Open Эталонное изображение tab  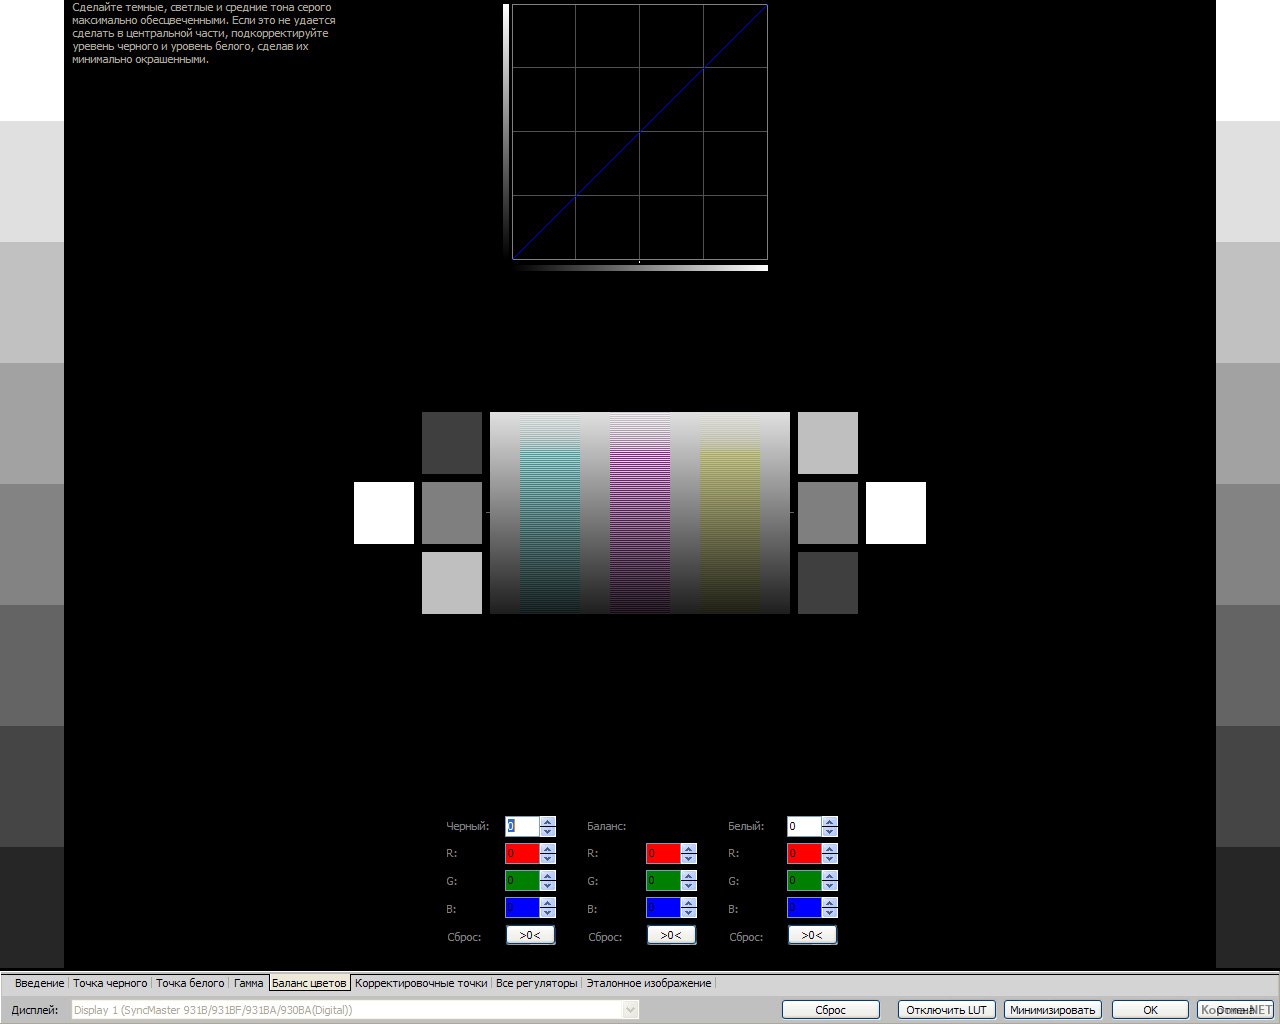648,983
